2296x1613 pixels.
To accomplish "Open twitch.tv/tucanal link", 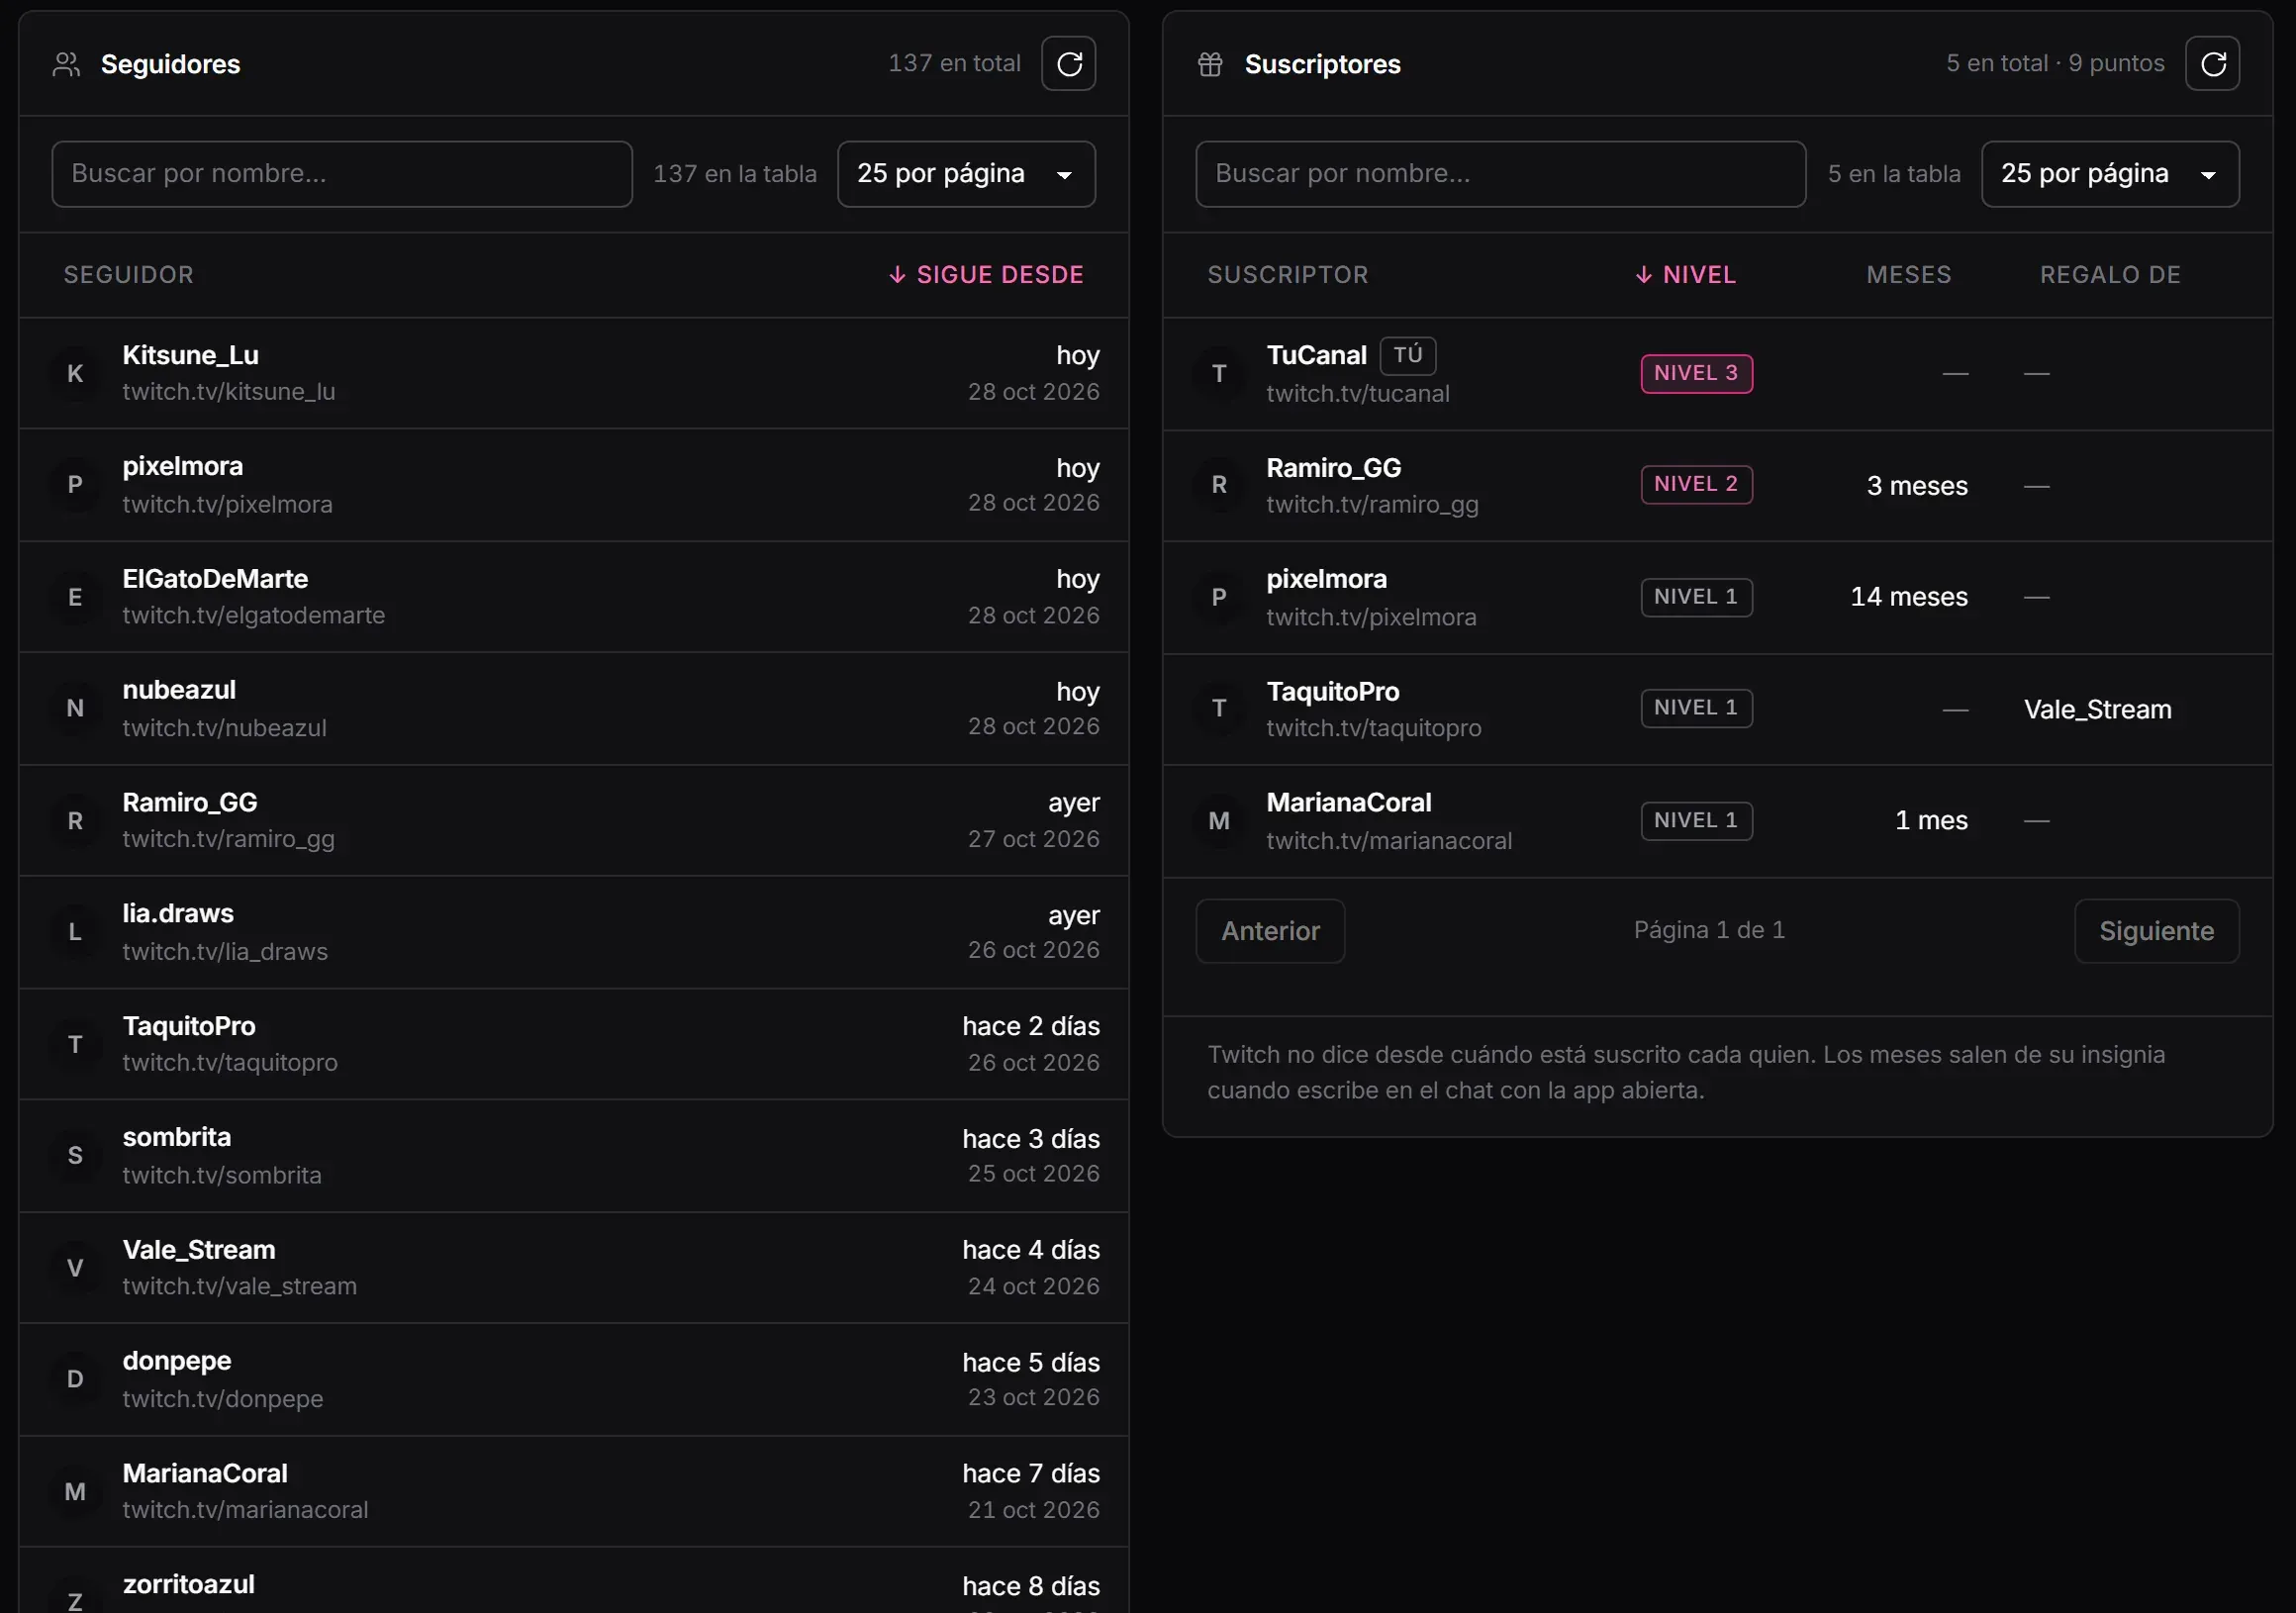I will pyautogui.click(x=1358, y=394).
